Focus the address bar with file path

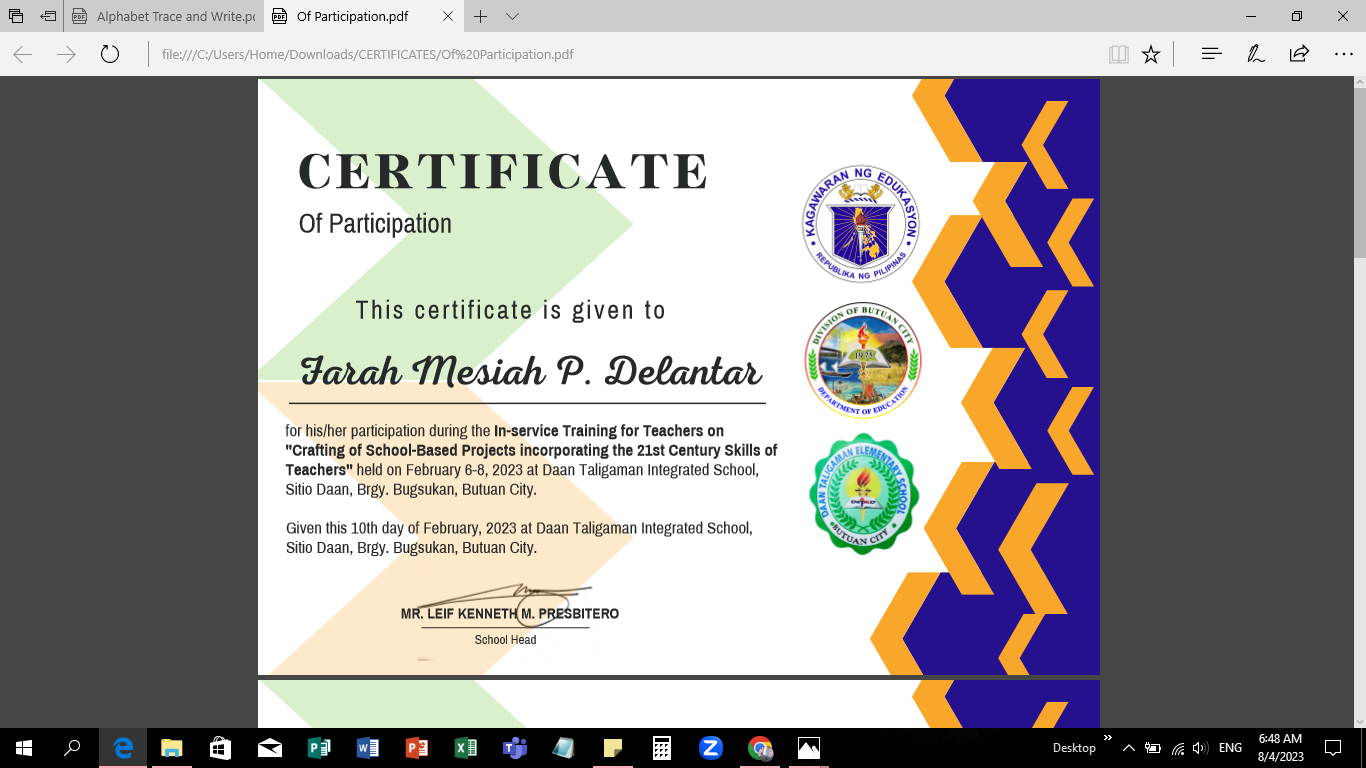tap(625, 54)
